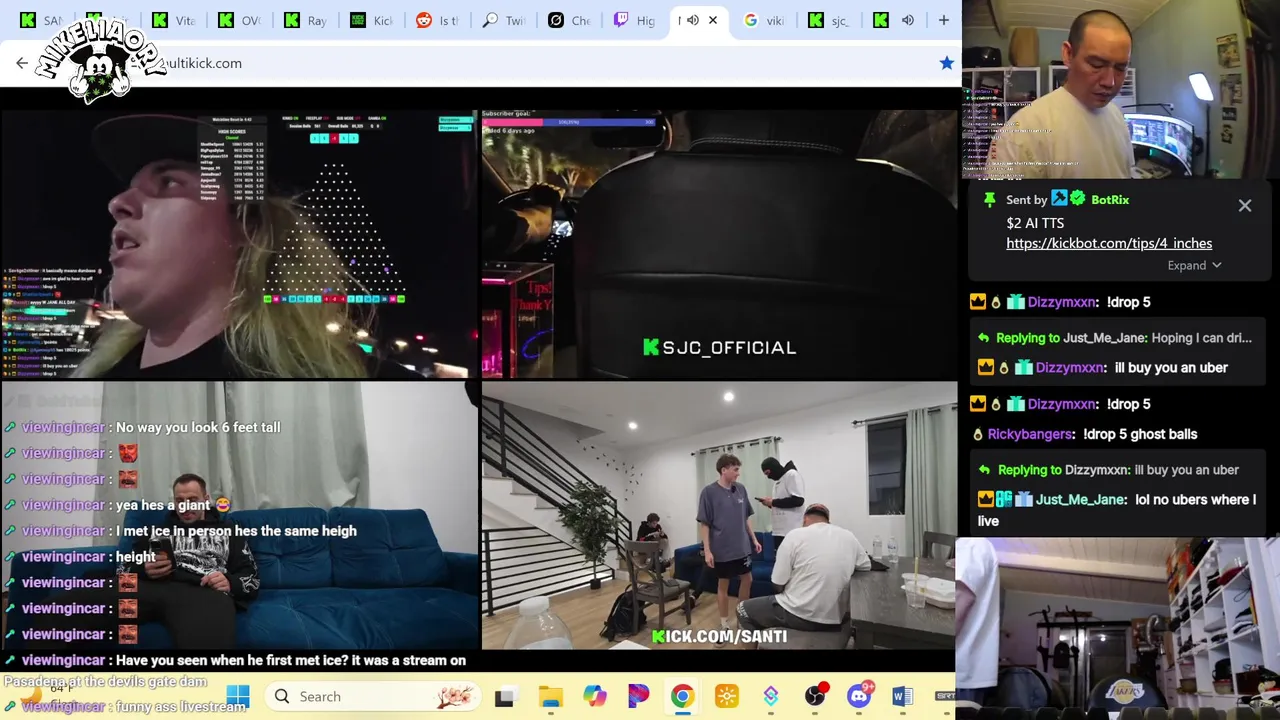Launch Copilot from the taskbar
The width and height of the screenshot is (1280, 720).
[x=595, y=697]
